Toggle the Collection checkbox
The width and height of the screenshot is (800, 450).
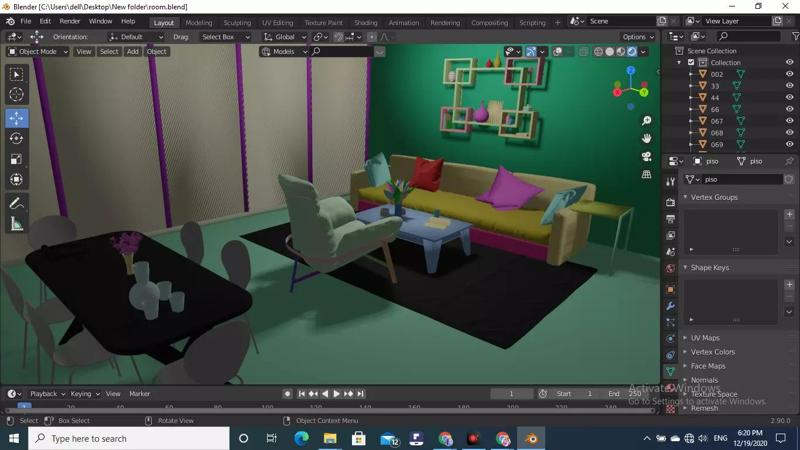pos(691,62)
